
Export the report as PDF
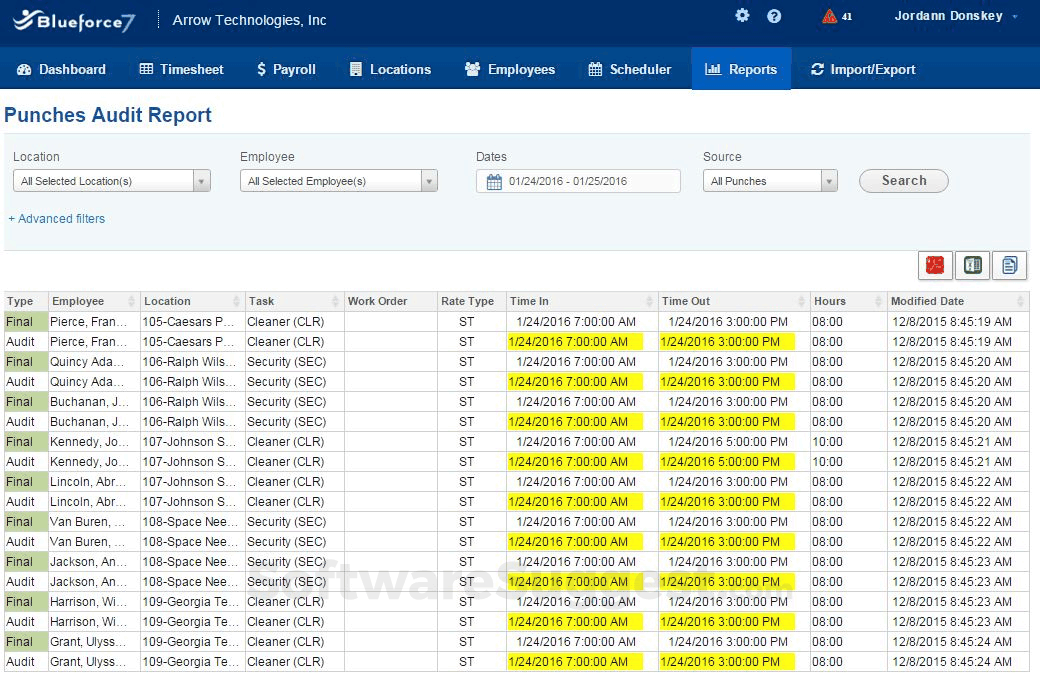coord(934,265)
